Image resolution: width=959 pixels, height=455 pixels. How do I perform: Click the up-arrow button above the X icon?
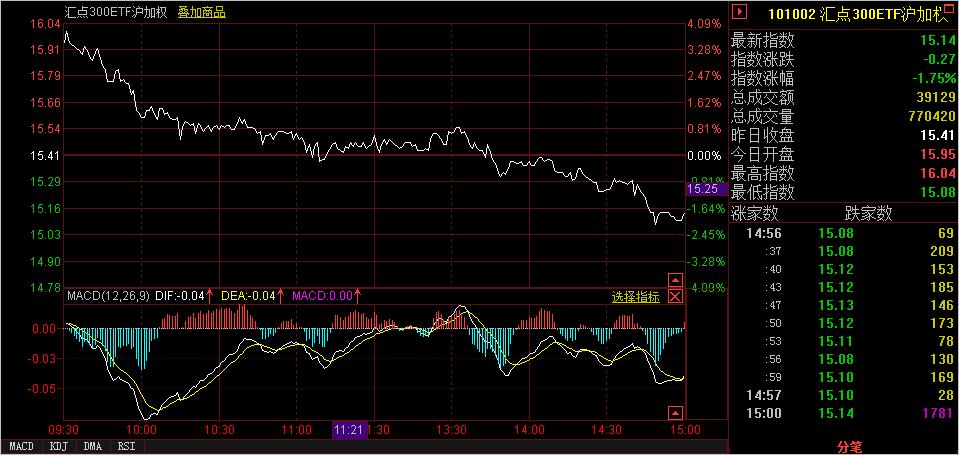click(x=675, y=281)
